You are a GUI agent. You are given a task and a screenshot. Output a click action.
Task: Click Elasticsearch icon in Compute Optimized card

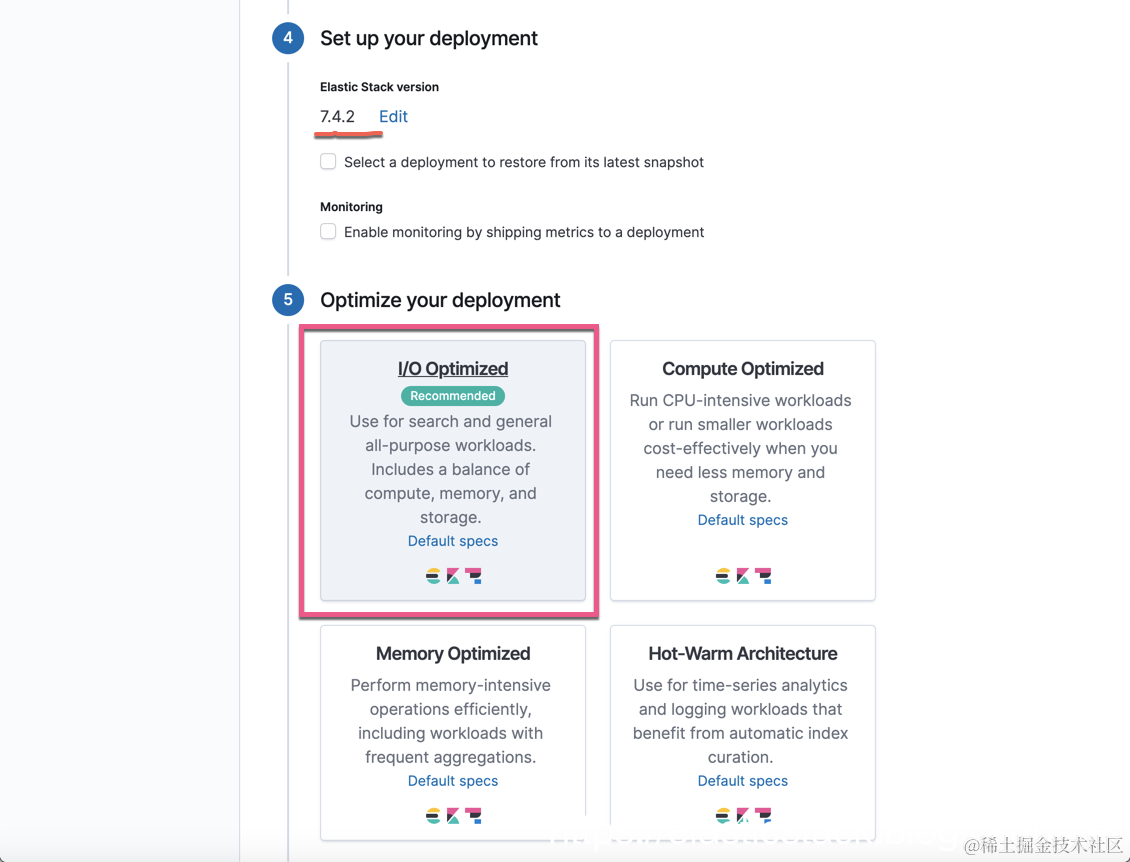tap(723, 576)
